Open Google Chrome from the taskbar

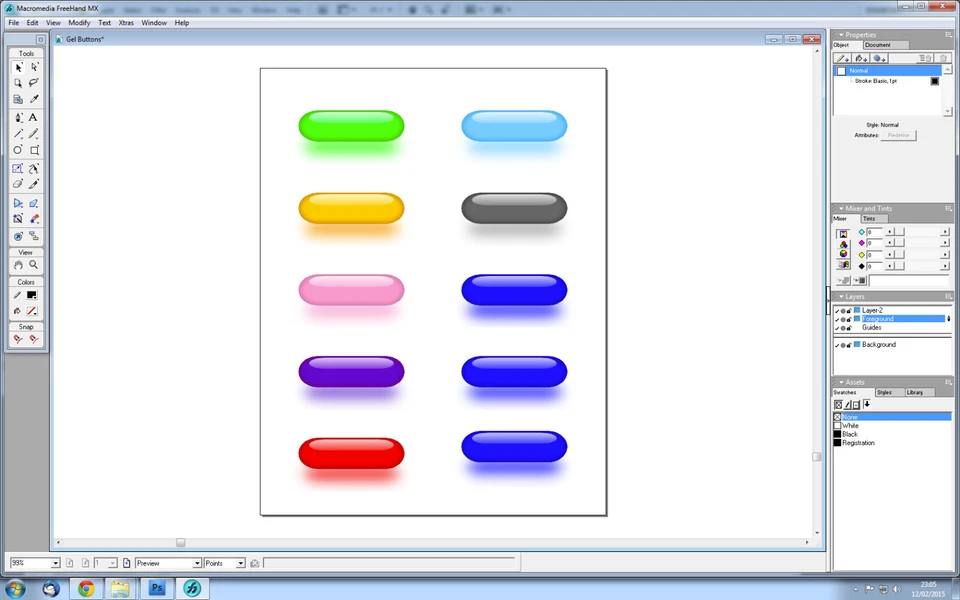86,589
